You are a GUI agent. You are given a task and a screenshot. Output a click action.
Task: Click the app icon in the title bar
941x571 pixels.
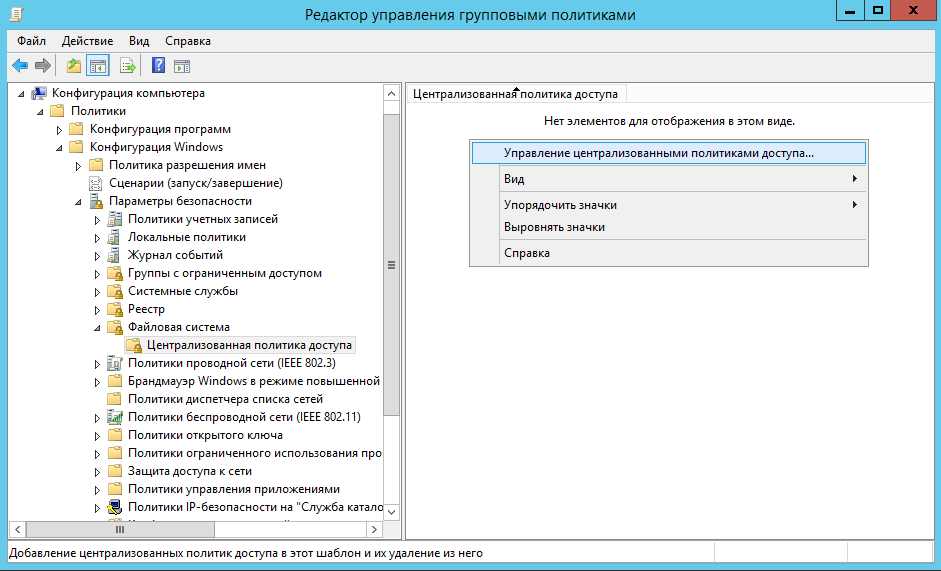pyautogui.click(x=17, y=14)
